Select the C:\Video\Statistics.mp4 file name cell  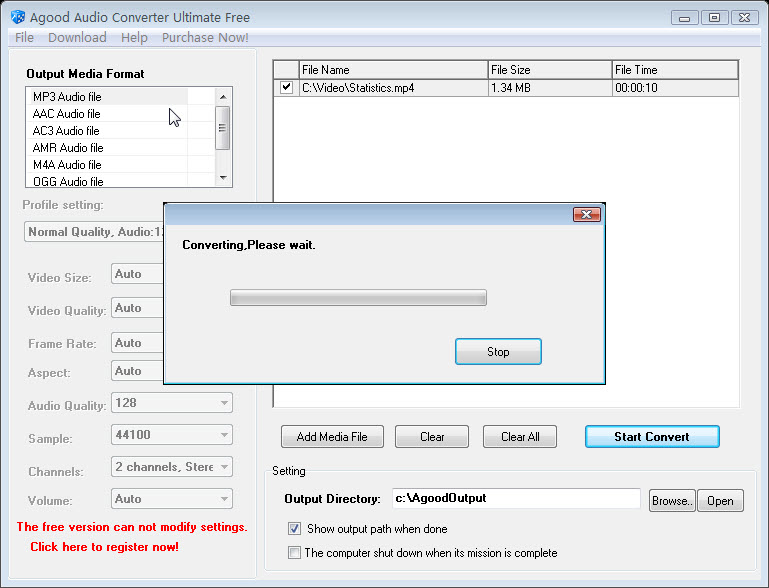[x=393, y=88]
